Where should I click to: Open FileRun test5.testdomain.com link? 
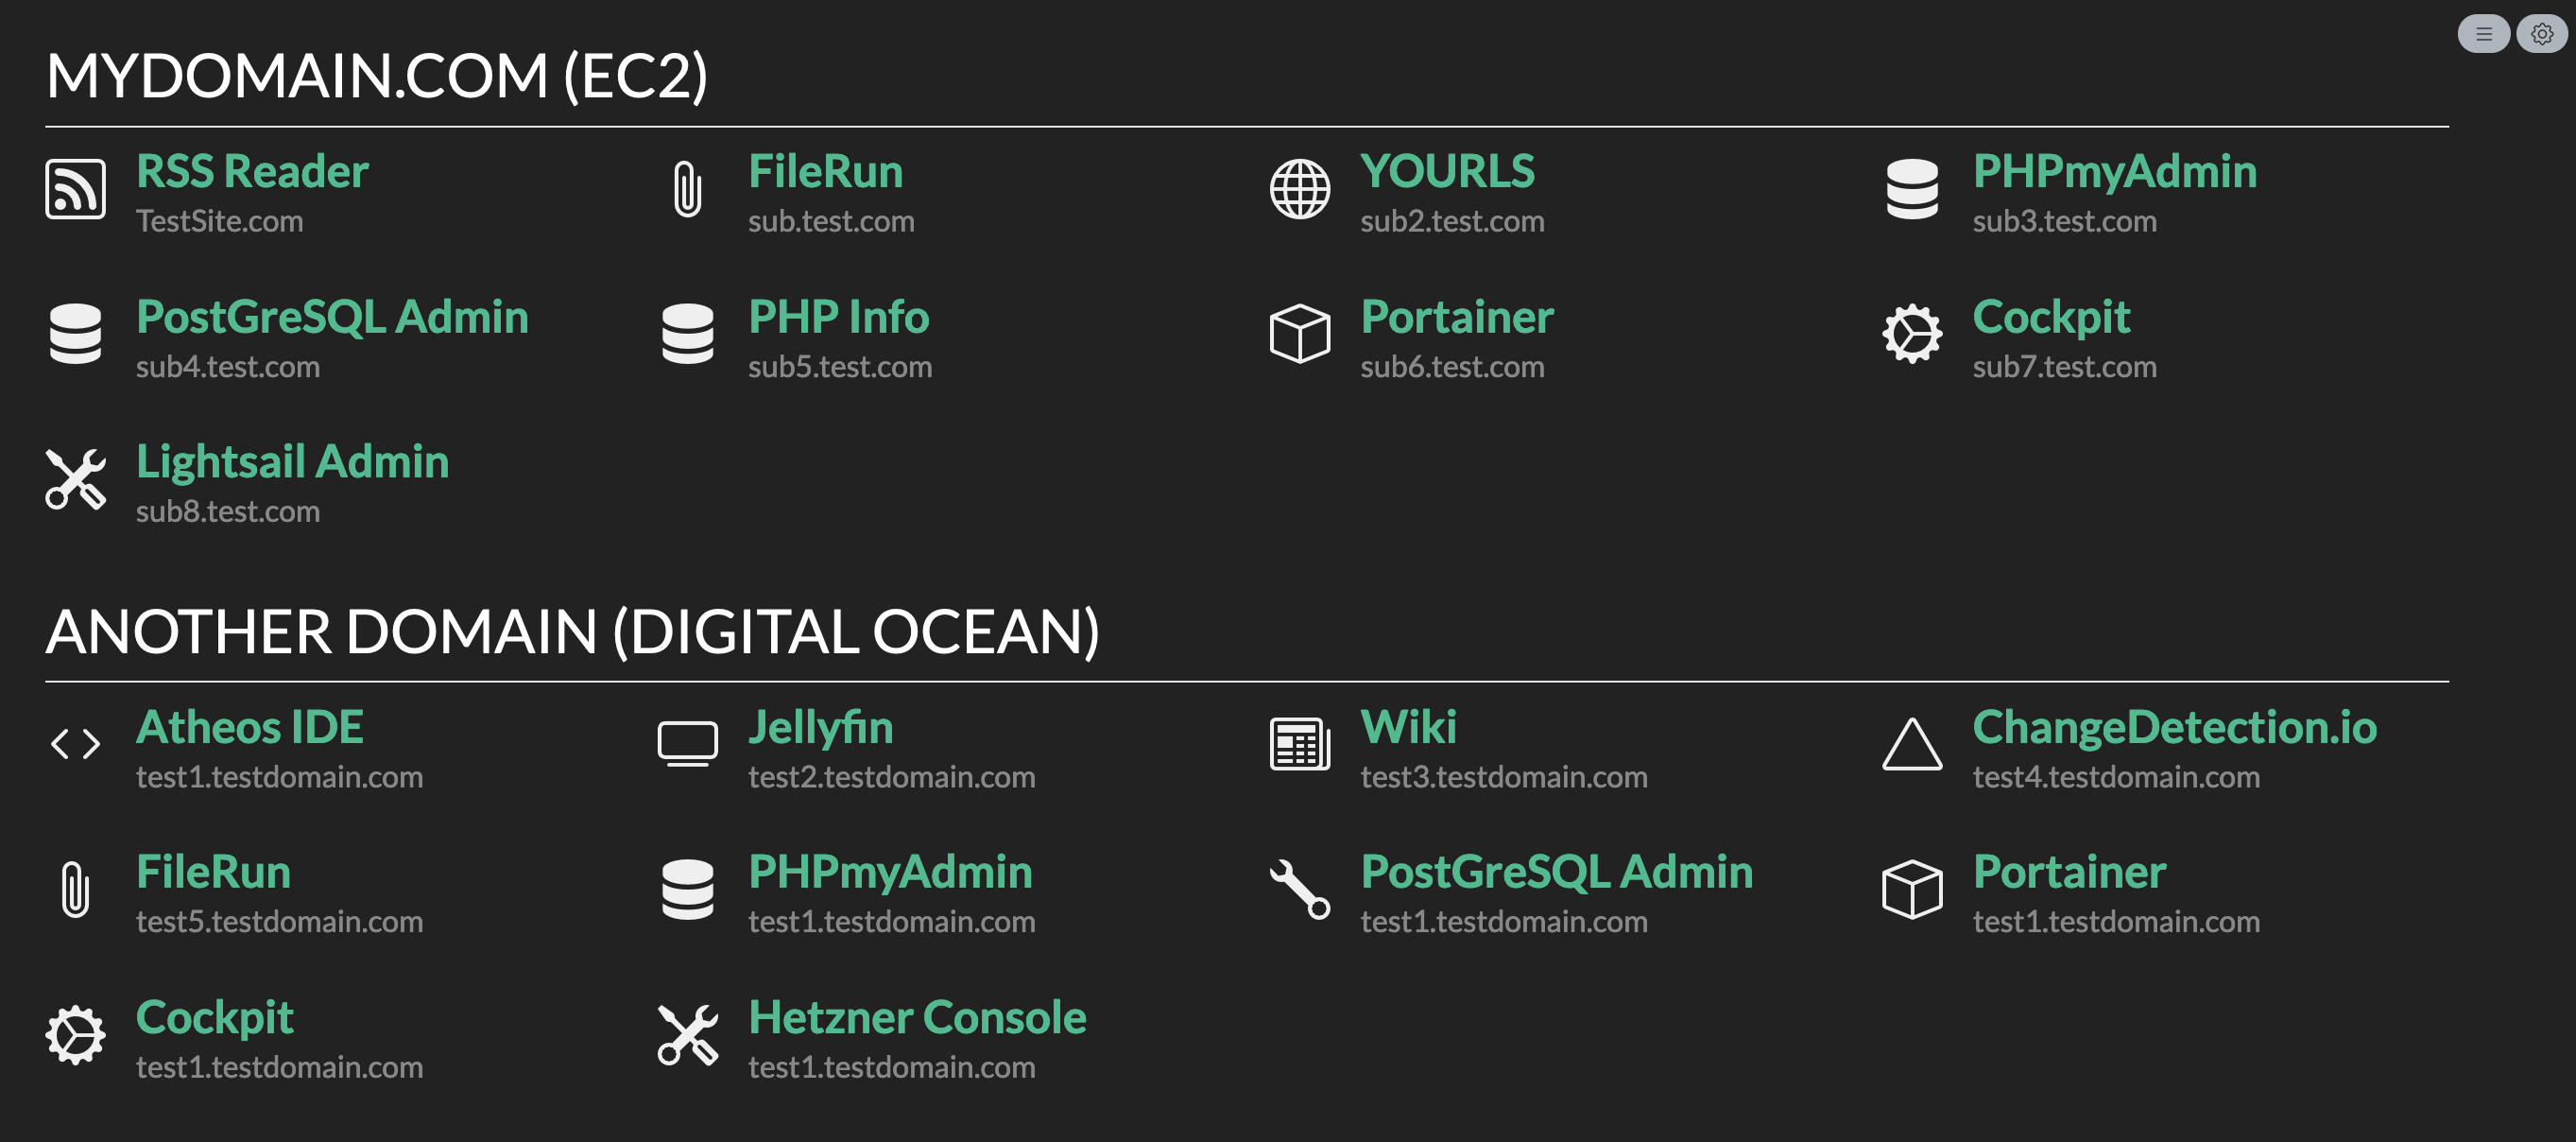tap(213, 872)
